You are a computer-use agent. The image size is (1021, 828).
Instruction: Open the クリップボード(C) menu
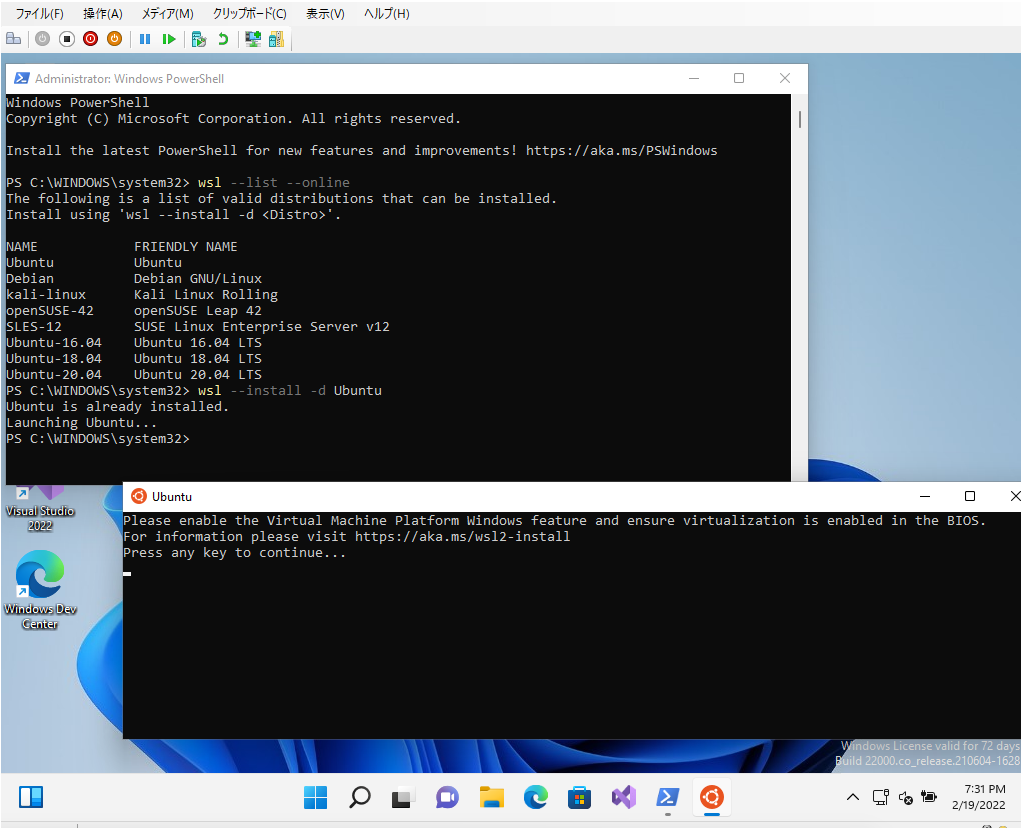coord(249,13)
